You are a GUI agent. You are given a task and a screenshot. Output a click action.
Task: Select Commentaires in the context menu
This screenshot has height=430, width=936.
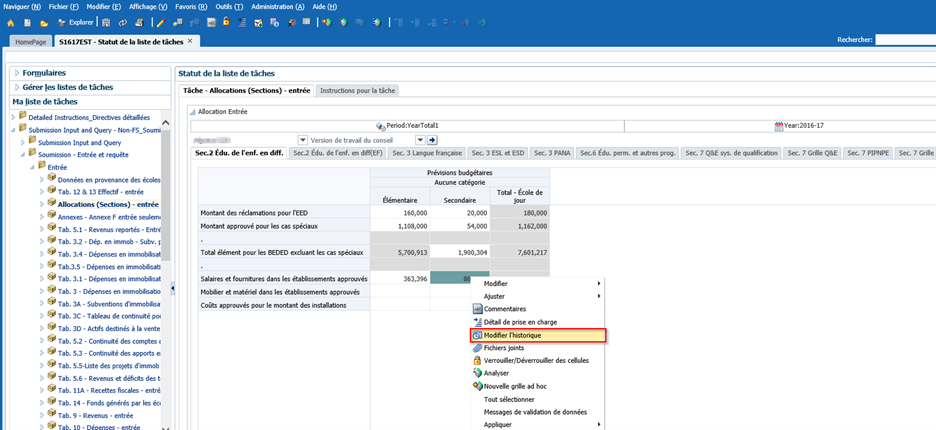tap(504, 309)
